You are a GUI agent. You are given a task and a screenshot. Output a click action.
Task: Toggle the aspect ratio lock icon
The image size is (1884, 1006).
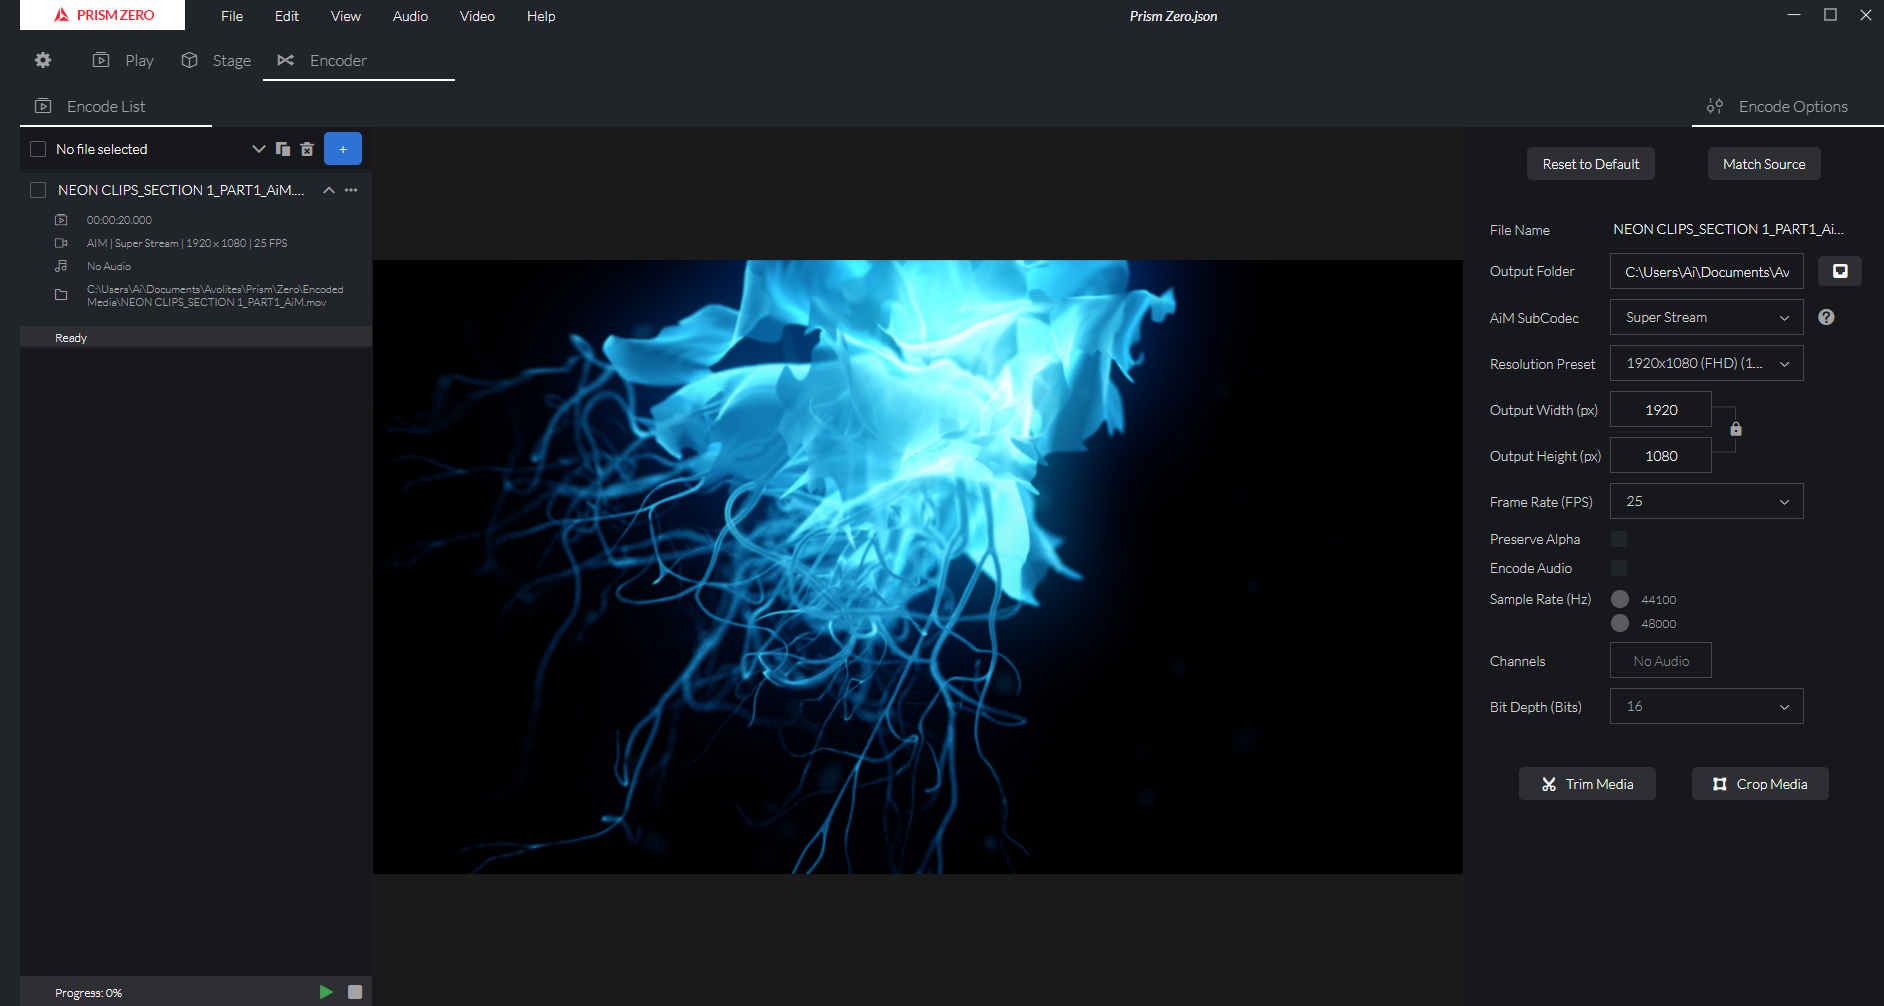[x=1736, y=429]
